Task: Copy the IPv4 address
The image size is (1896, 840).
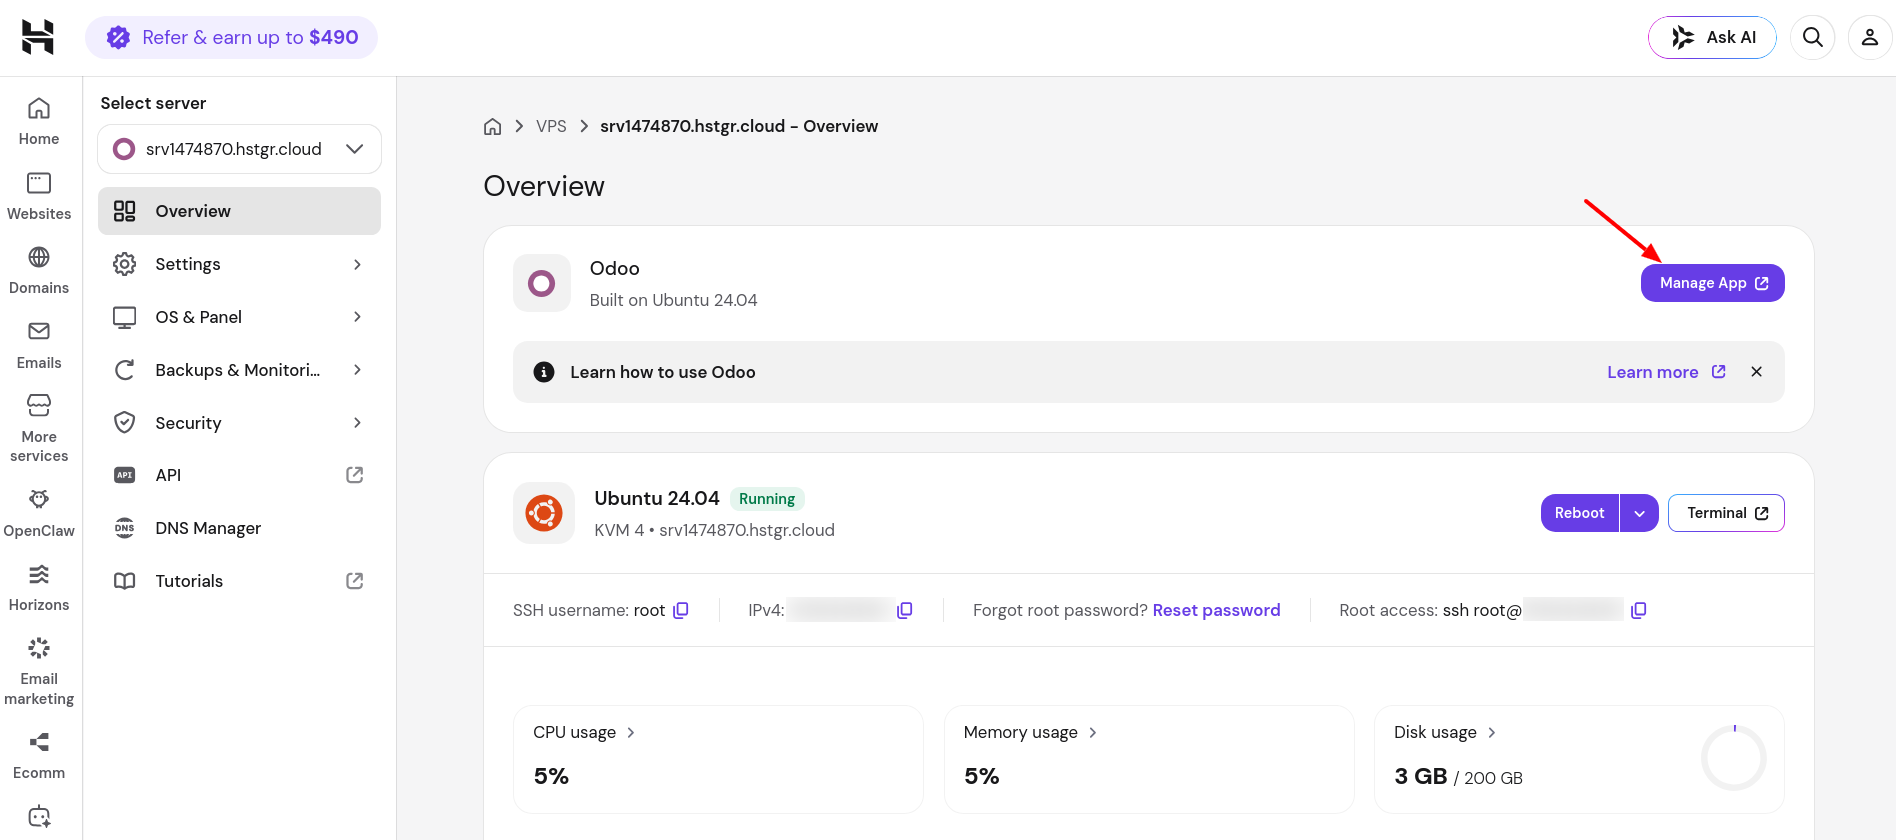Action: [x=905, y=610]
